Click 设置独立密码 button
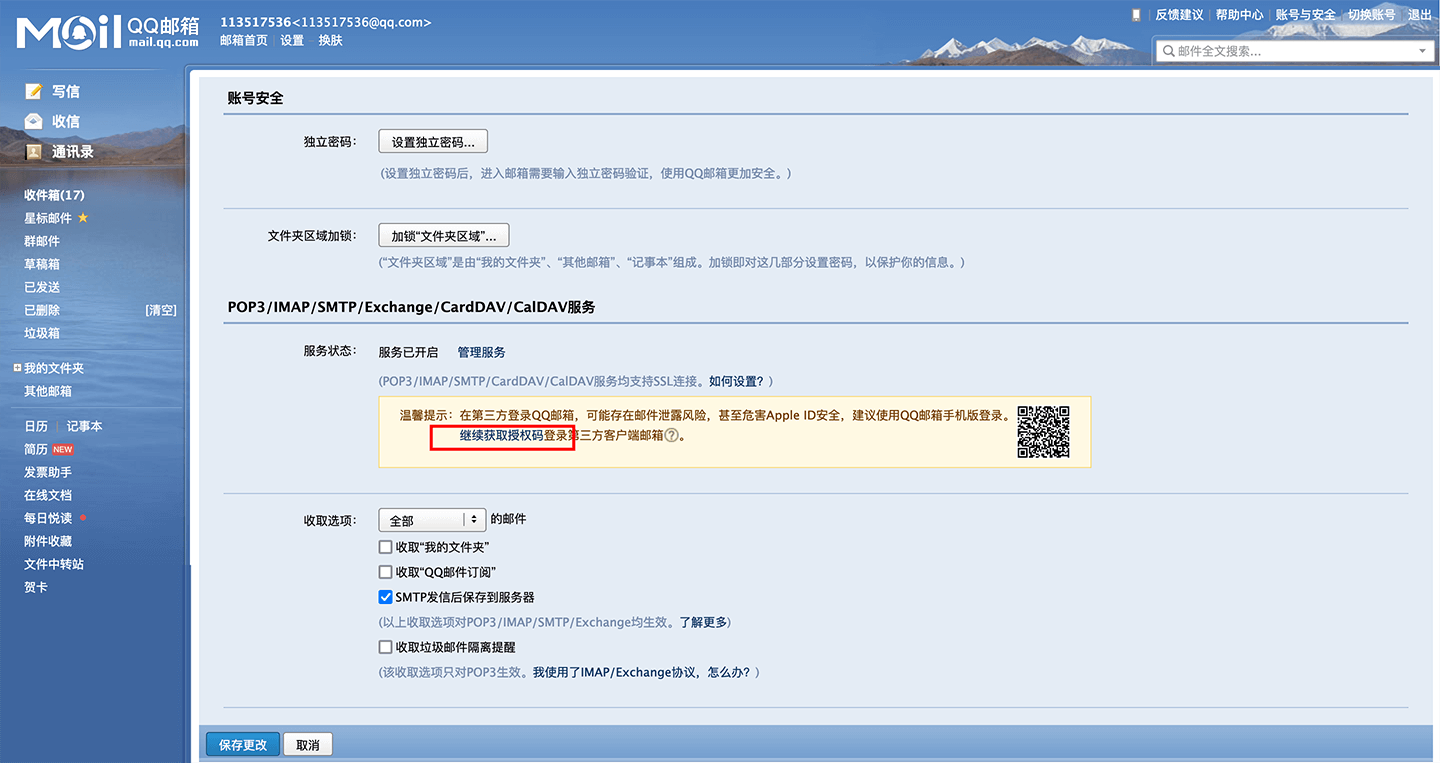The height and width of the screenshot is (763, 1440). 433,142
